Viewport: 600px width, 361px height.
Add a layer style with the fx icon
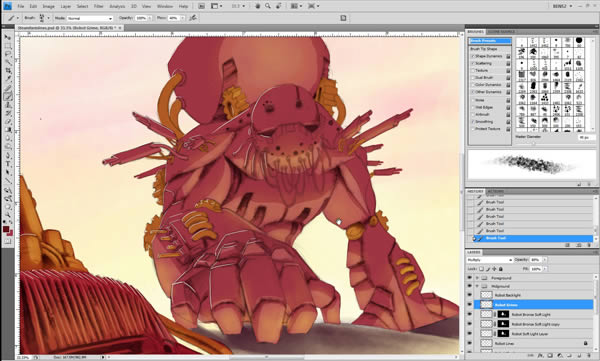tap(541, 356)
